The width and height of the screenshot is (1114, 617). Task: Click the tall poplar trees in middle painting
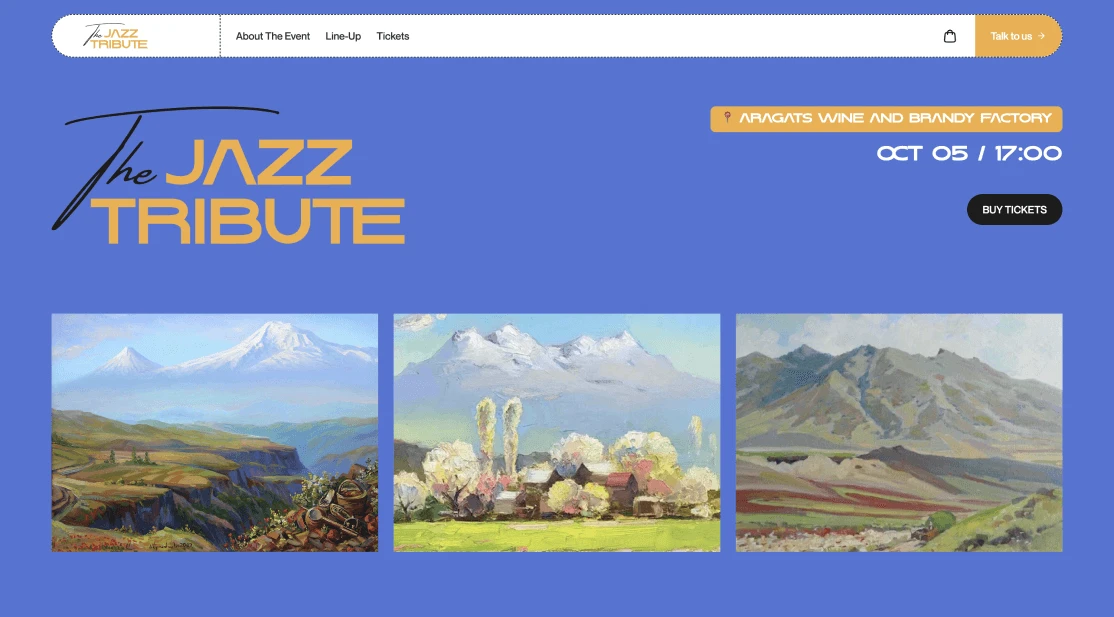point(499,434)
